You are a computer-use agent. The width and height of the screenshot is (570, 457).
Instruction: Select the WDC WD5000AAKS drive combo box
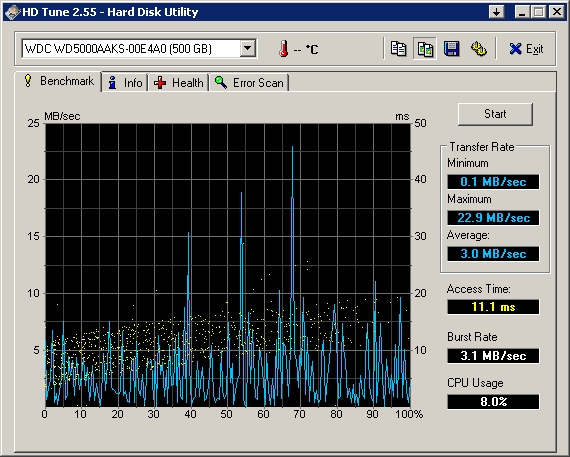coord(139,49)
